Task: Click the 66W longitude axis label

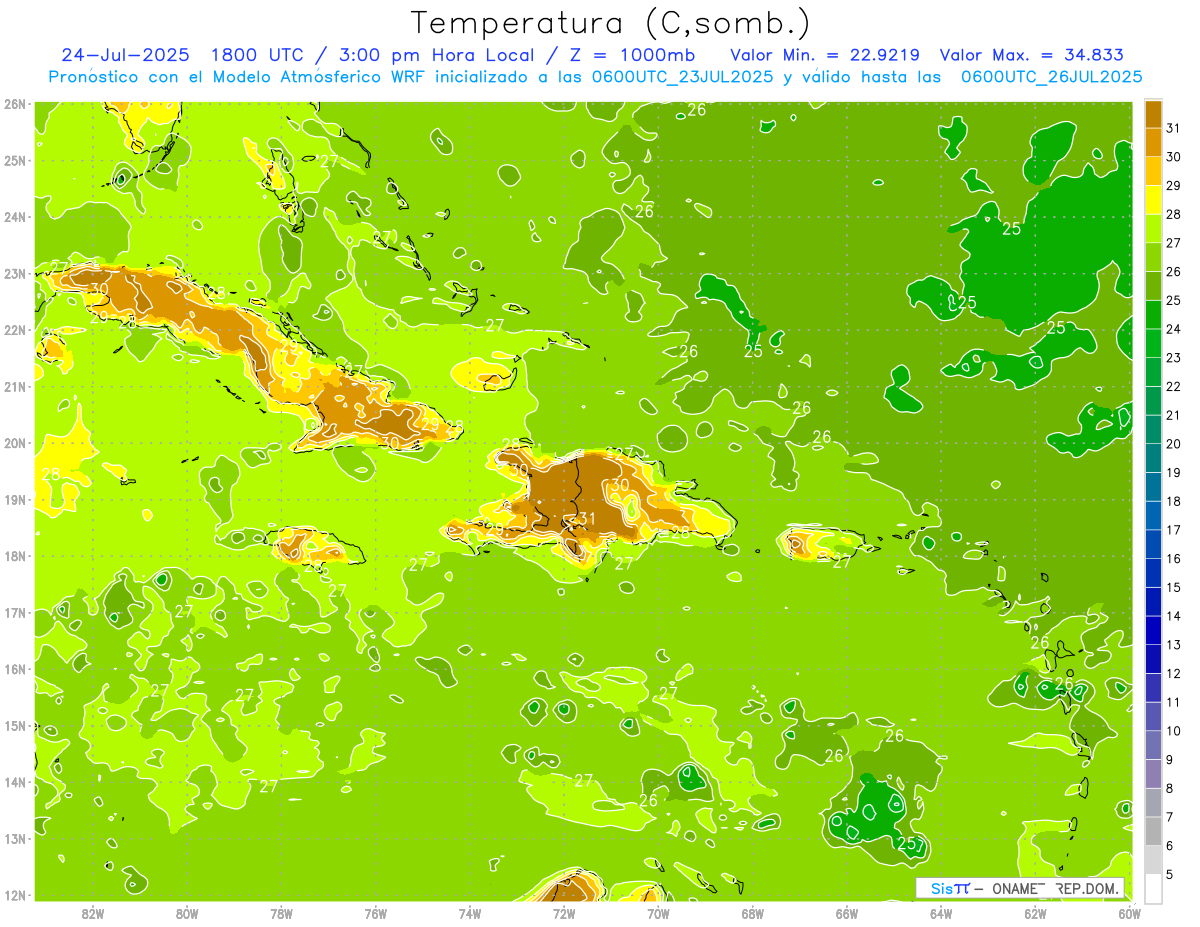Action: [x=847, y=912]
